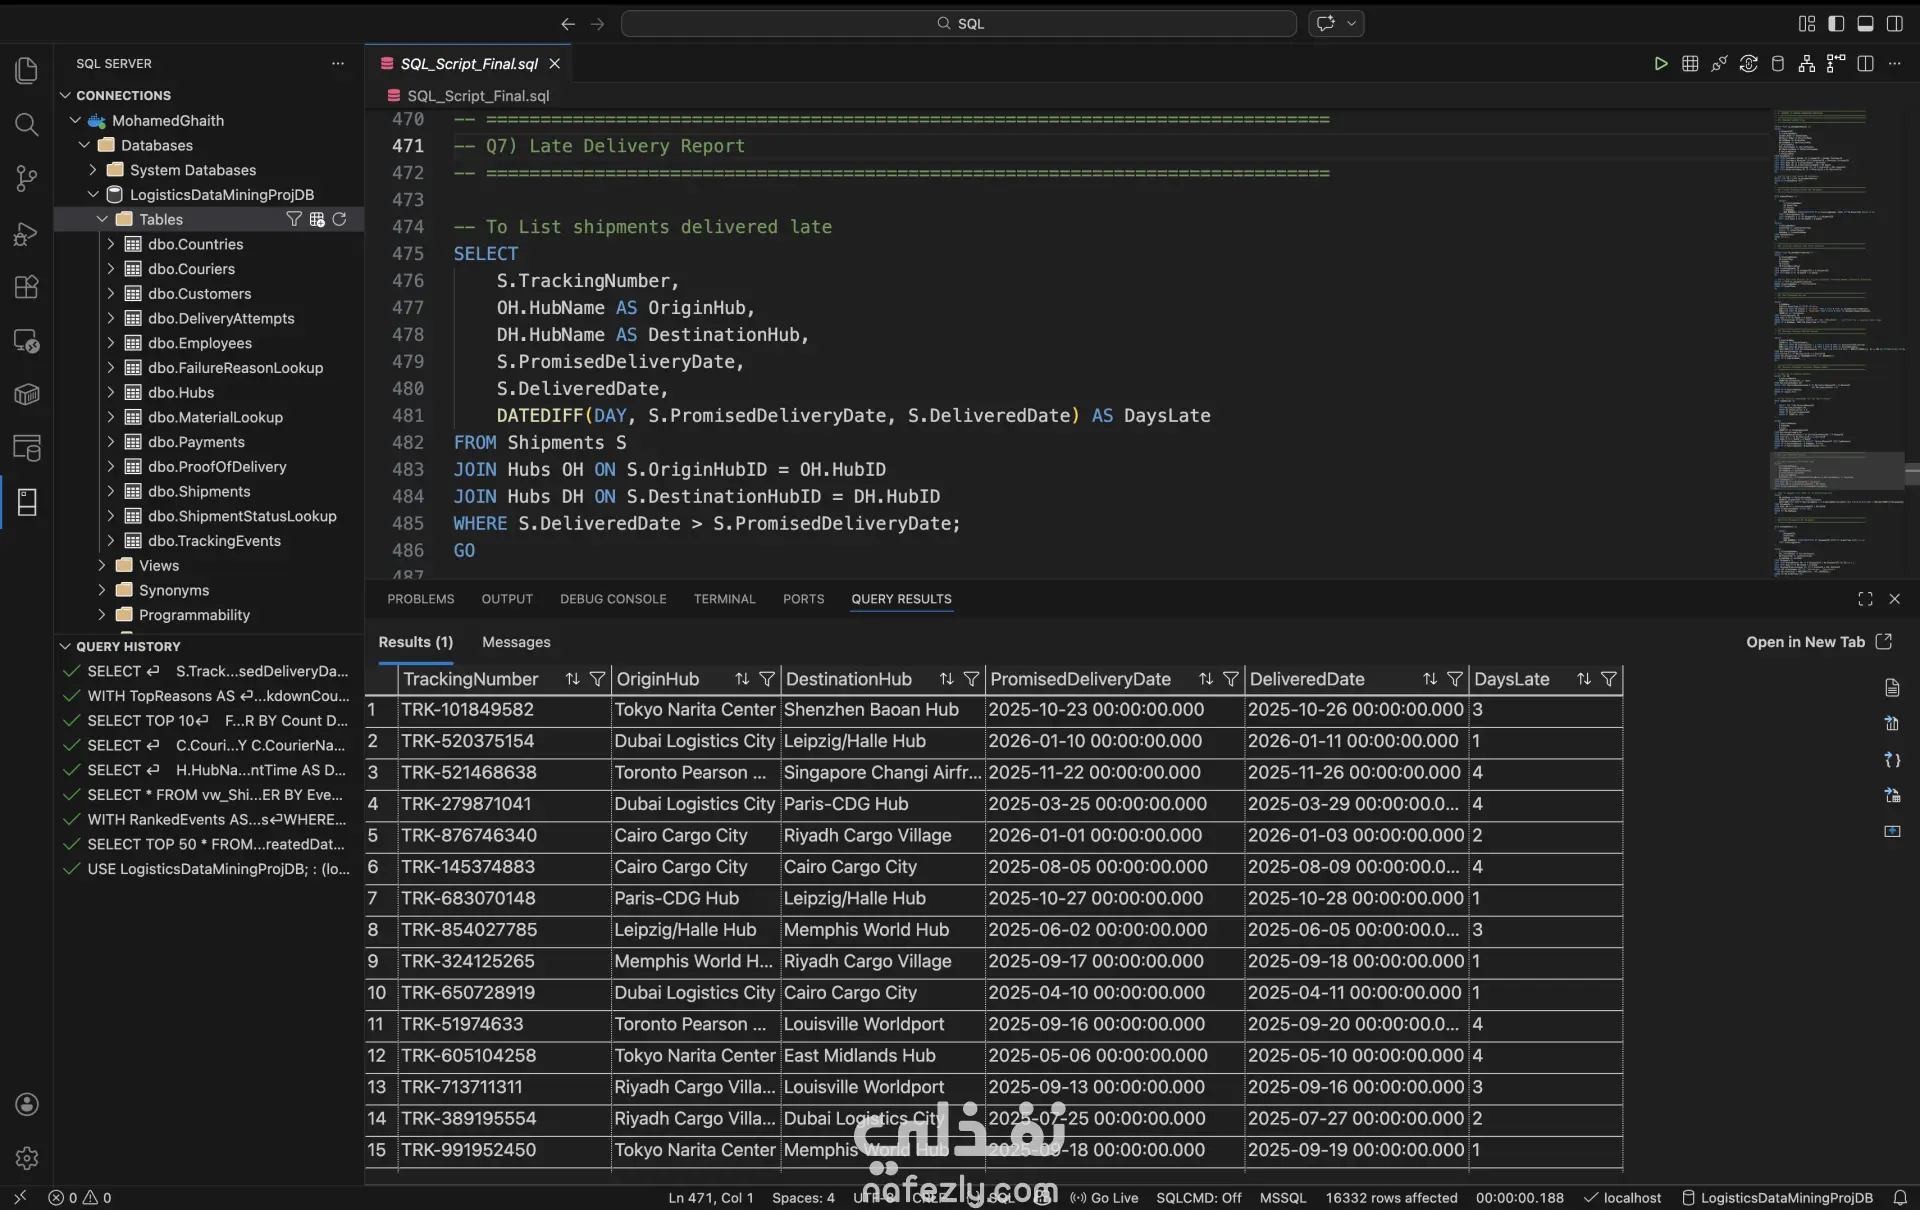Expand the dbo.Shipments table
The height and width of the screenshot is (1210, 1920).
[x=111, y=491]
